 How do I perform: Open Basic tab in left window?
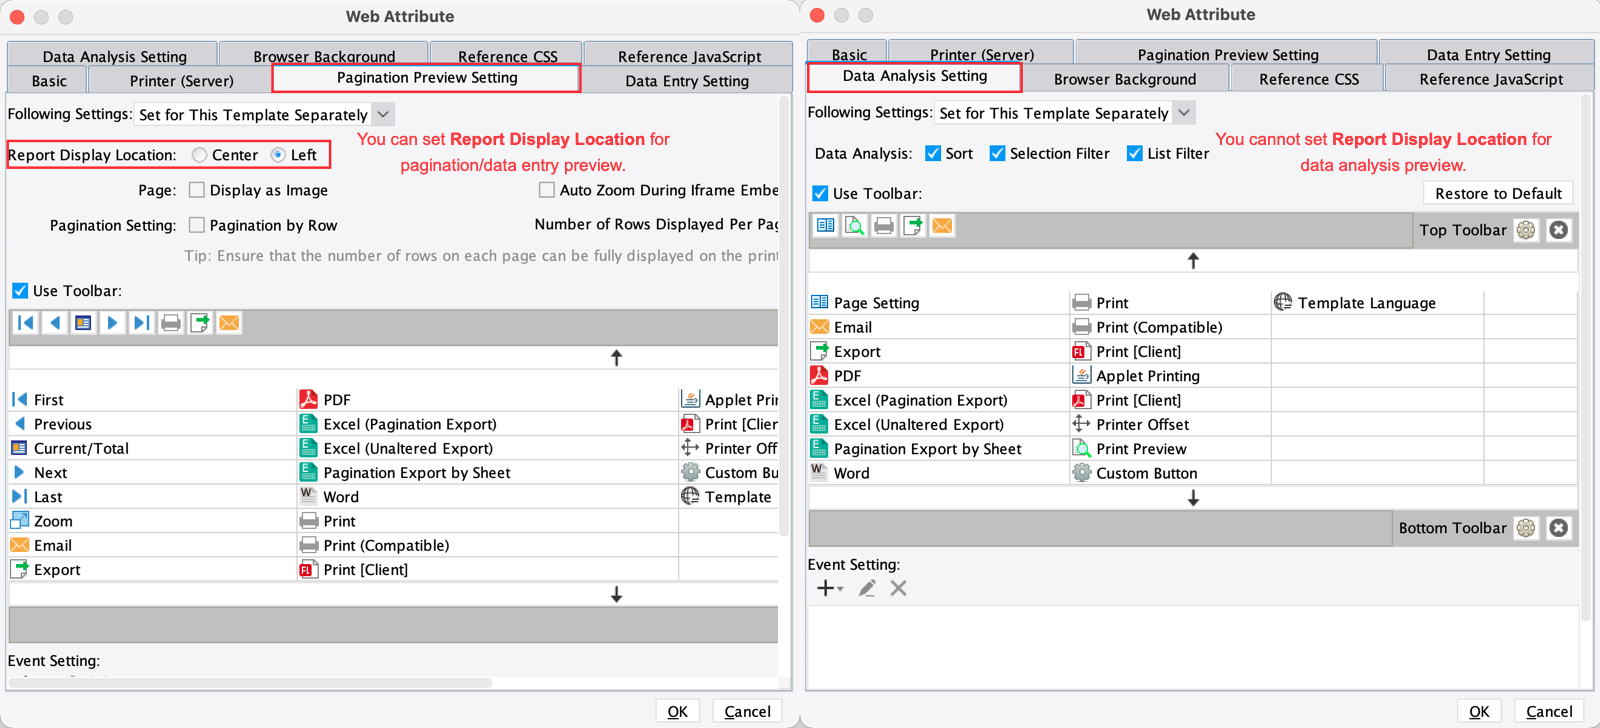[x=49, y=81]
